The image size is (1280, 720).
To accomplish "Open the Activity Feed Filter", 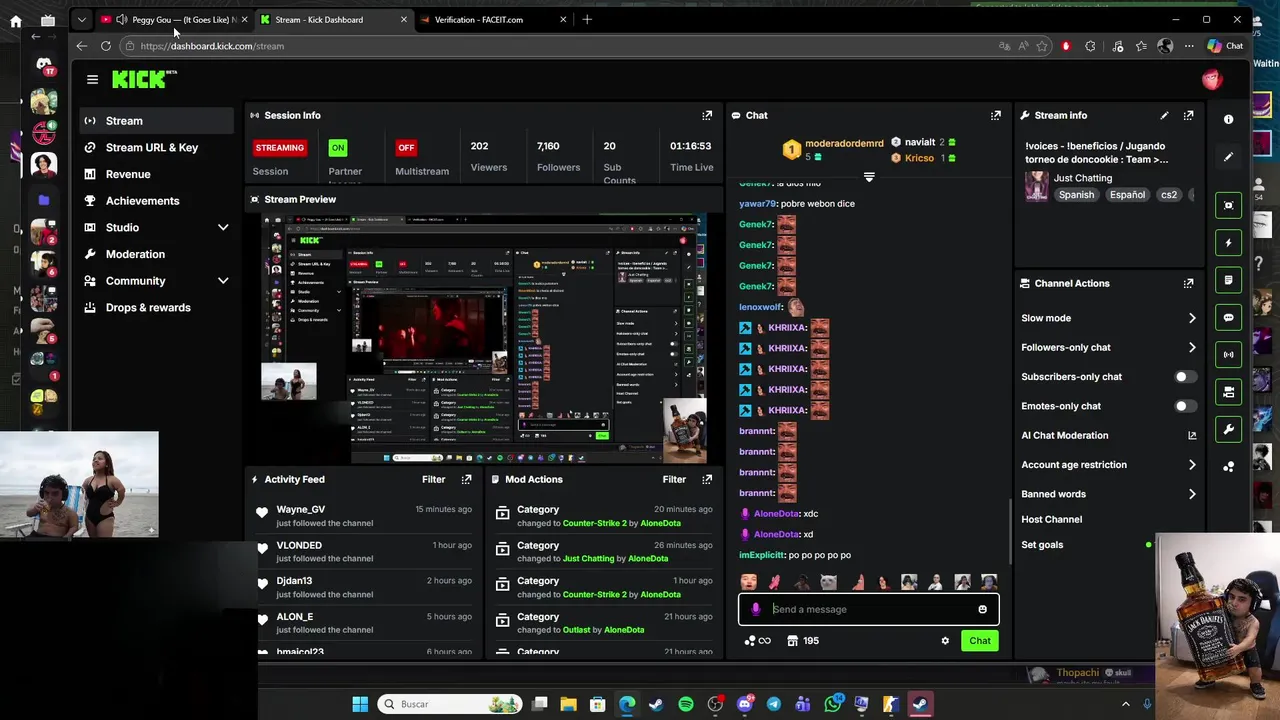I will [433, 479].
